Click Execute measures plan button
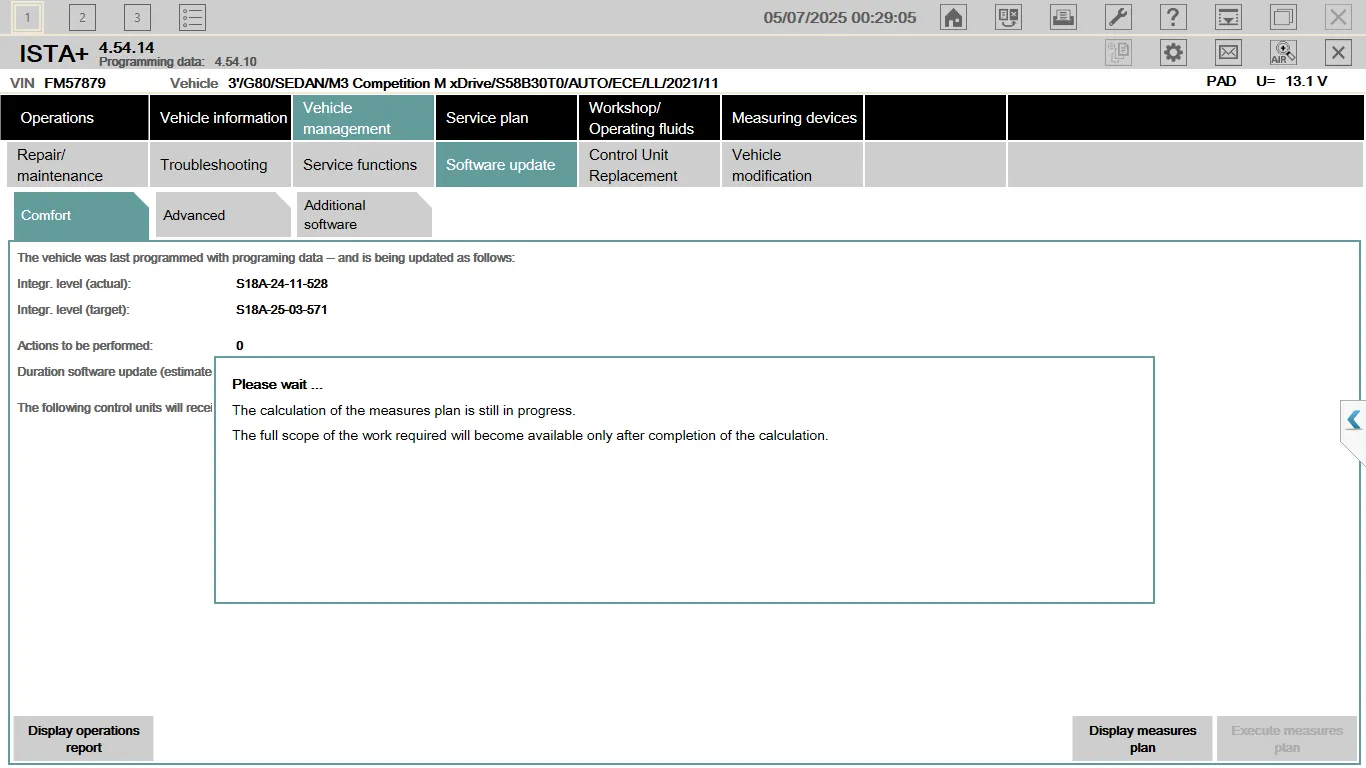Screen dimensions: 1366x768 click(x=1287, y=739)
